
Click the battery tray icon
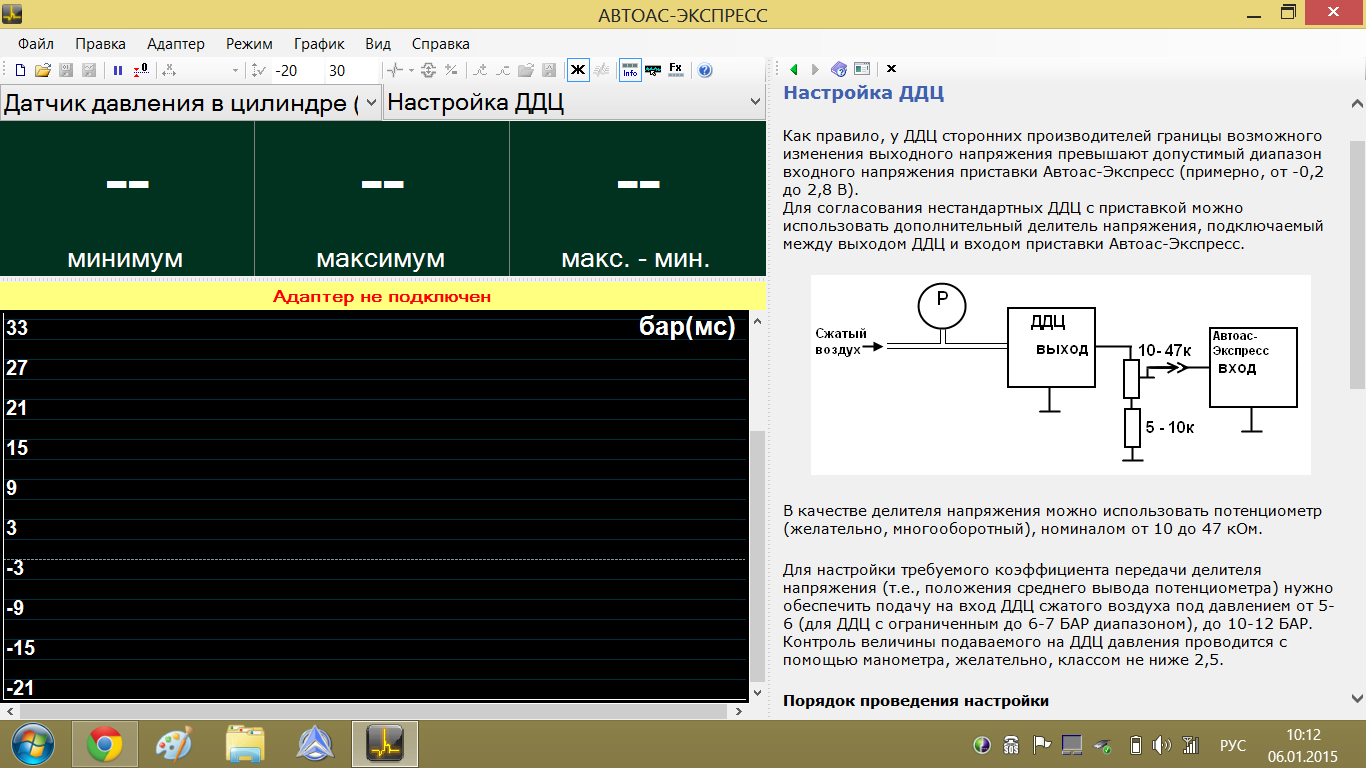pos(1135,745)
